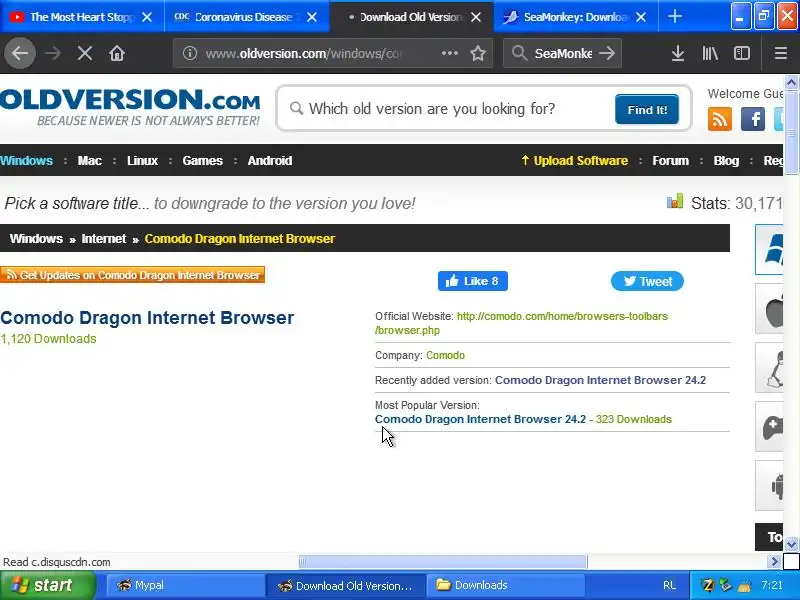Open the Forum link
This screenshot has height=600, width=800.
(x=670, y=161)
